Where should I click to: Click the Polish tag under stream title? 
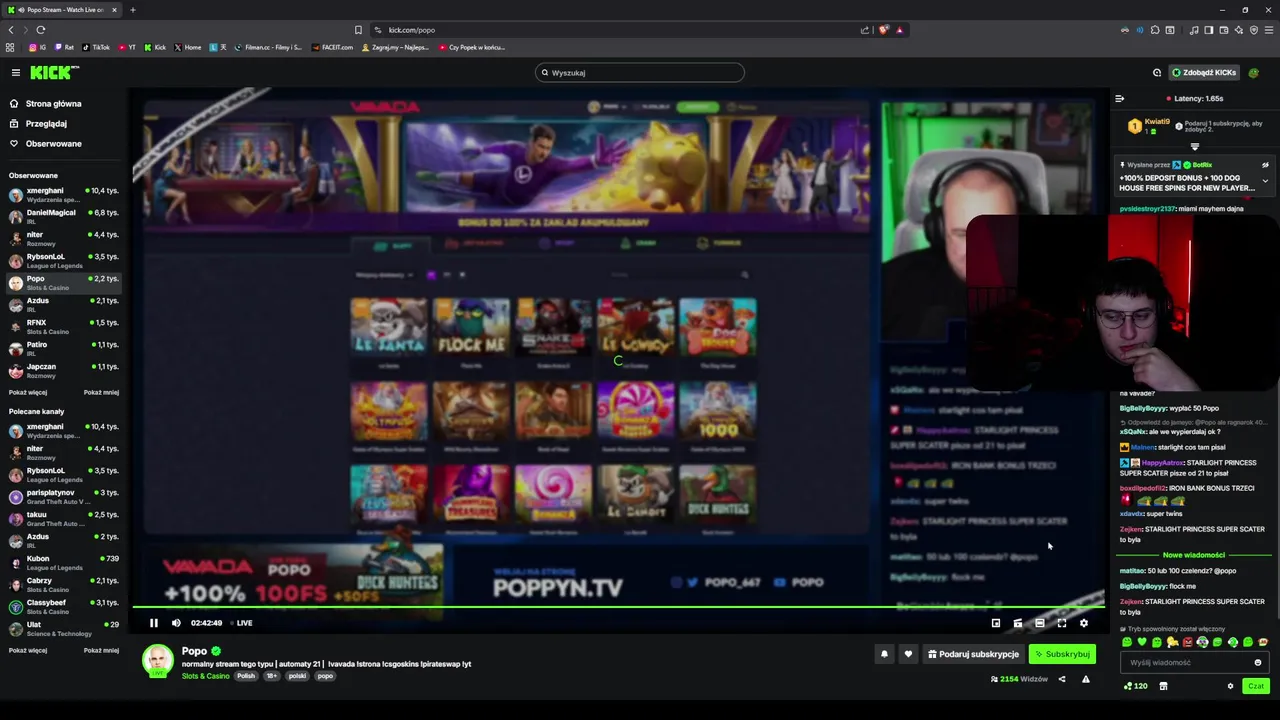pos(246,676)
